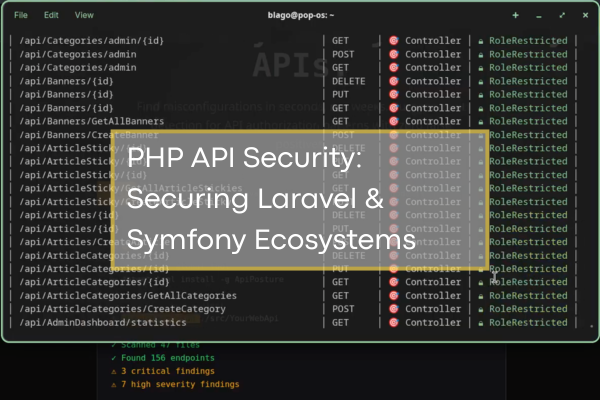Select the /api/Categories/admin/{id} path text
The image size is (600, 400).
coord(91,41)
